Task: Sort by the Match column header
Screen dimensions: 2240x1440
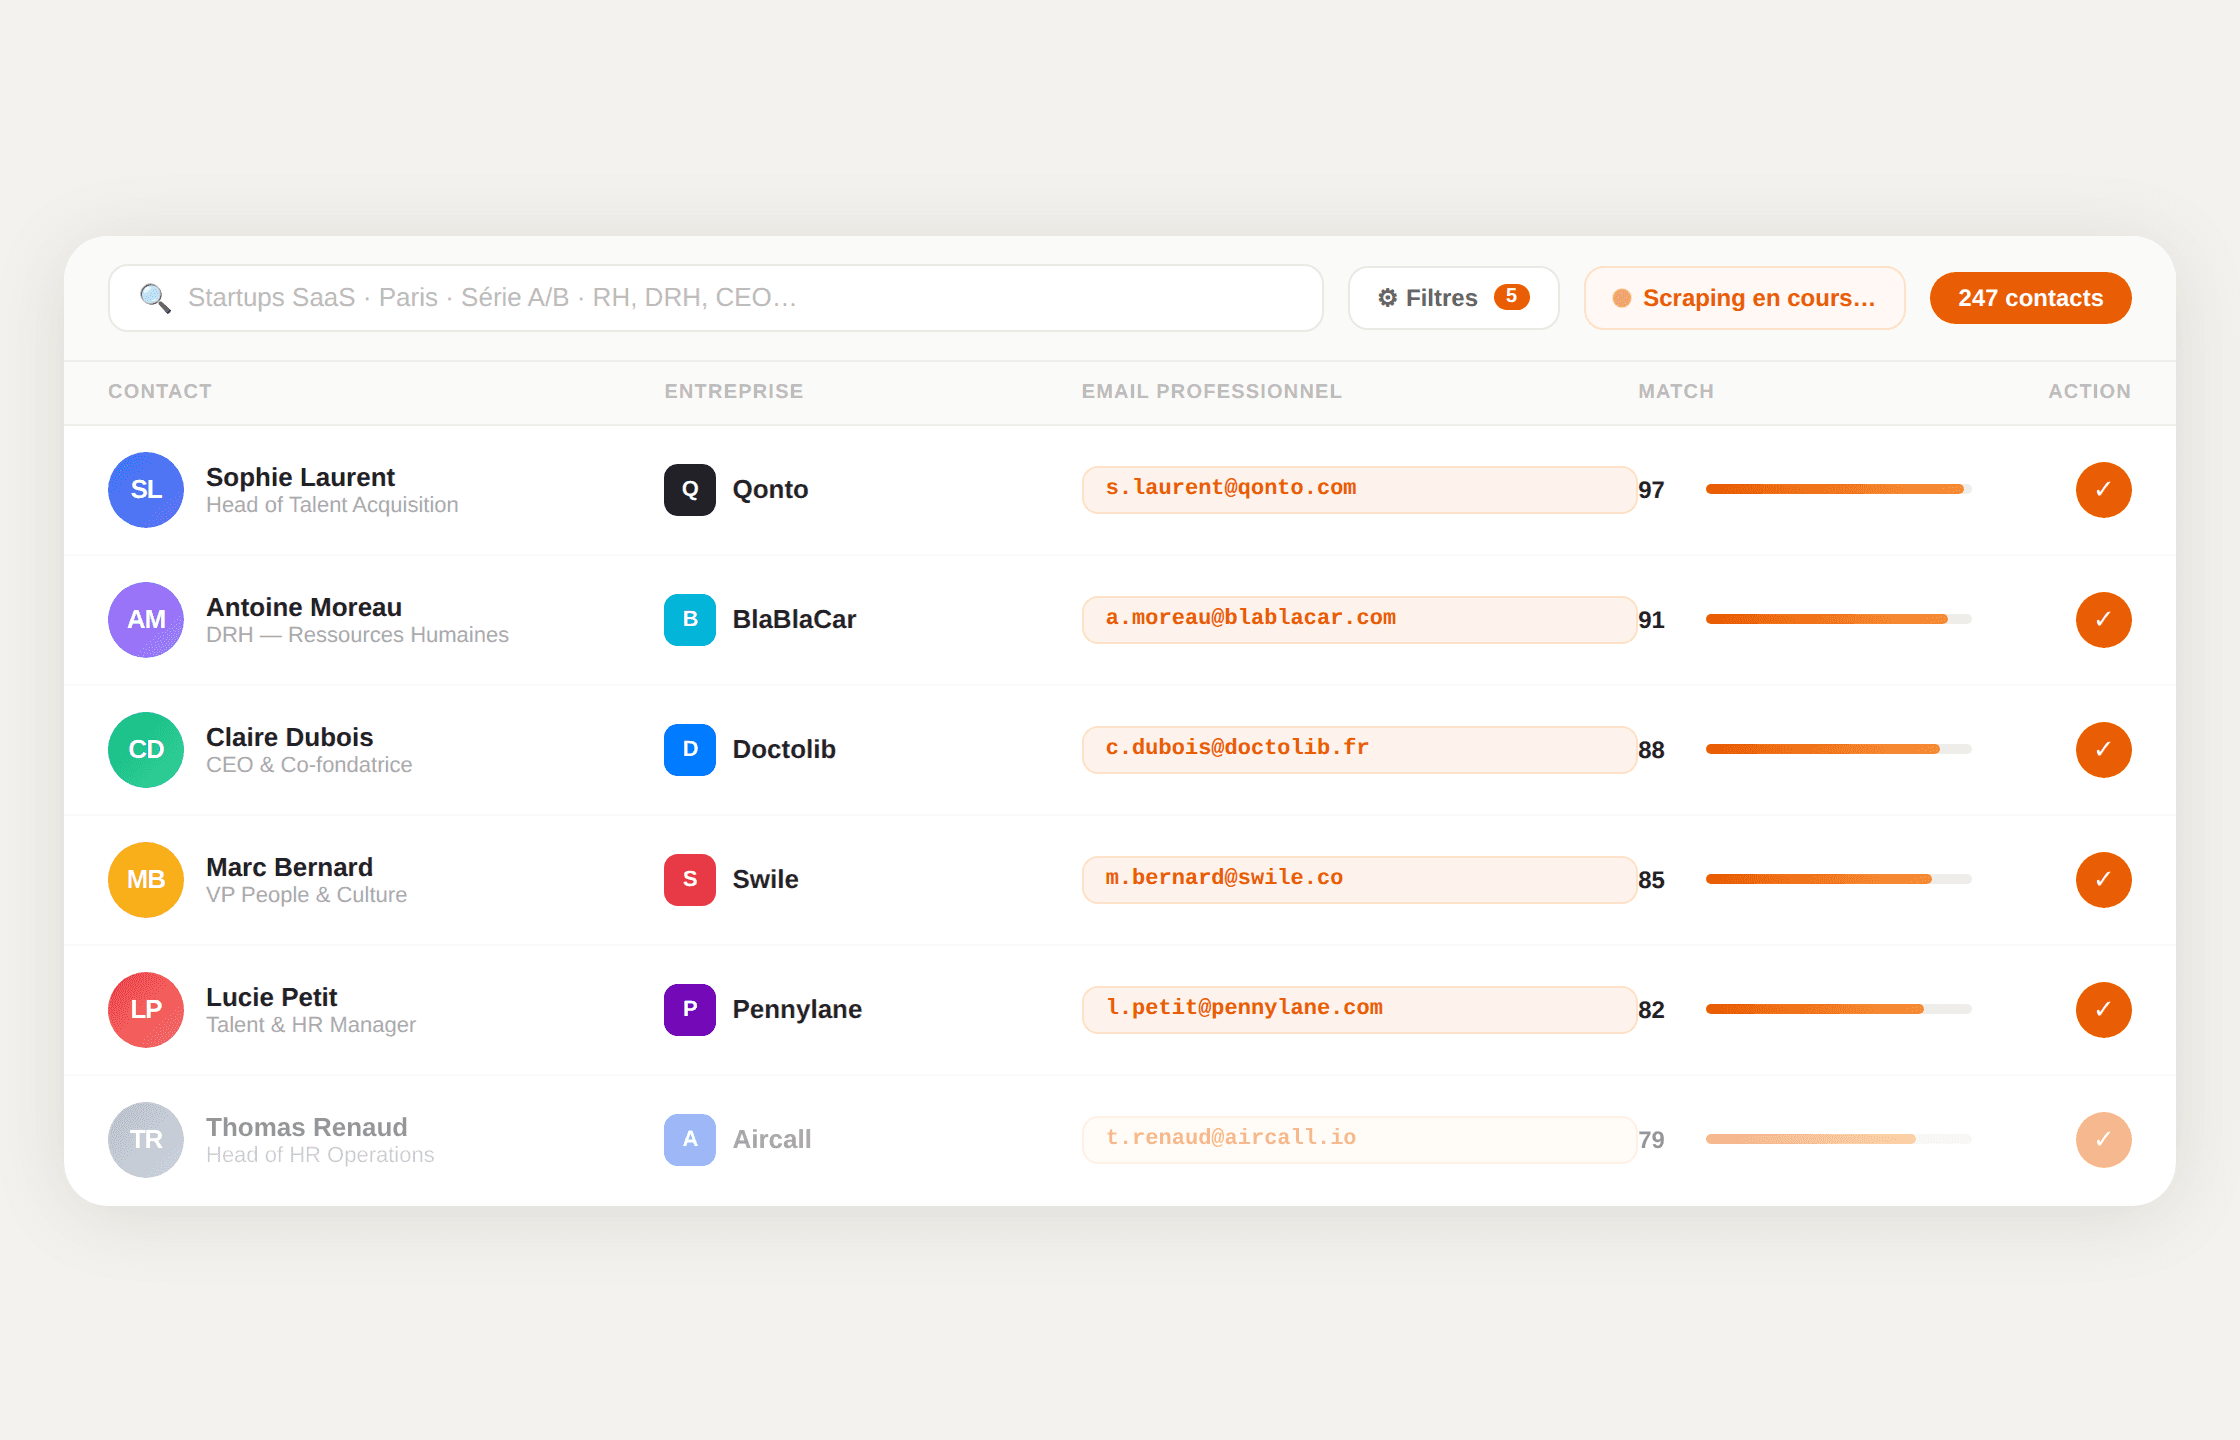Action: 1675,392
